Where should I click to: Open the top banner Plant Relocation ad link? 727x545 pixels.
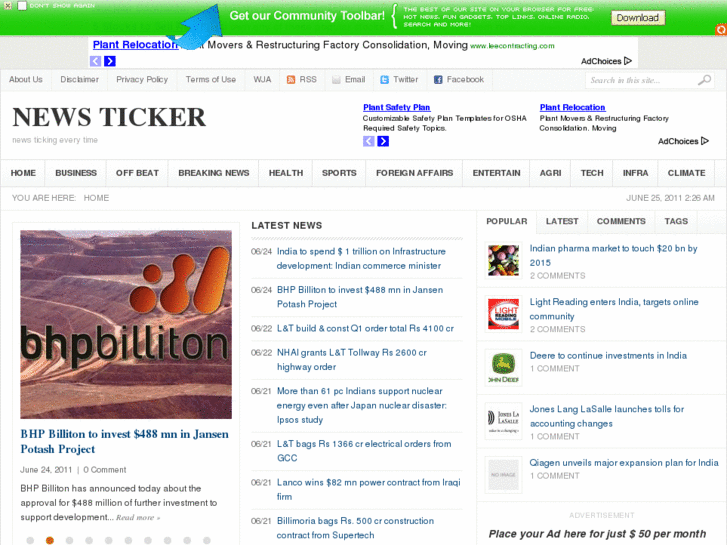[x=135, y=45]
